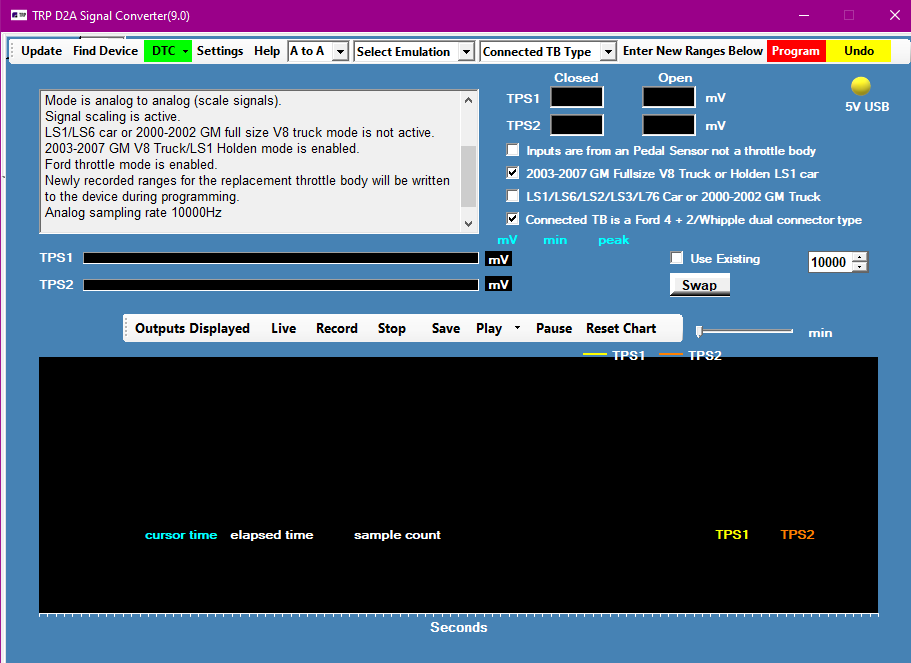Screen dimensions: 911x663
Task: Click the yellow Undo button
Action: pyautogui.click(x=859, y=51)
